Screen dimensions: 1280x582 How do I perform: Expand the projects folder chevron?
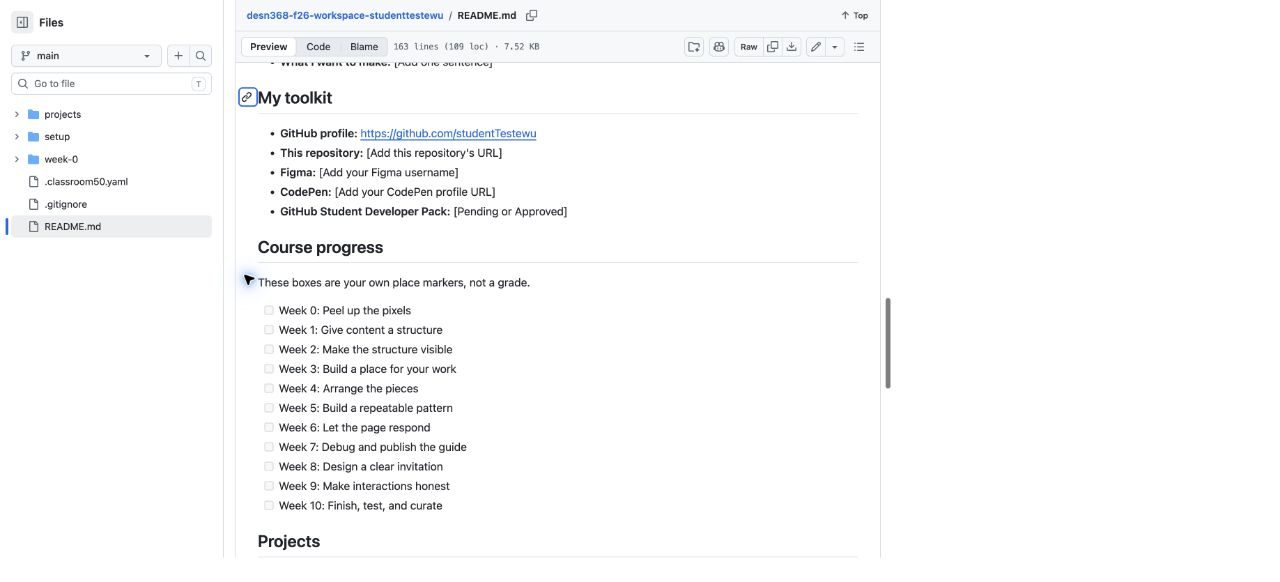click(x=16, y=114)
